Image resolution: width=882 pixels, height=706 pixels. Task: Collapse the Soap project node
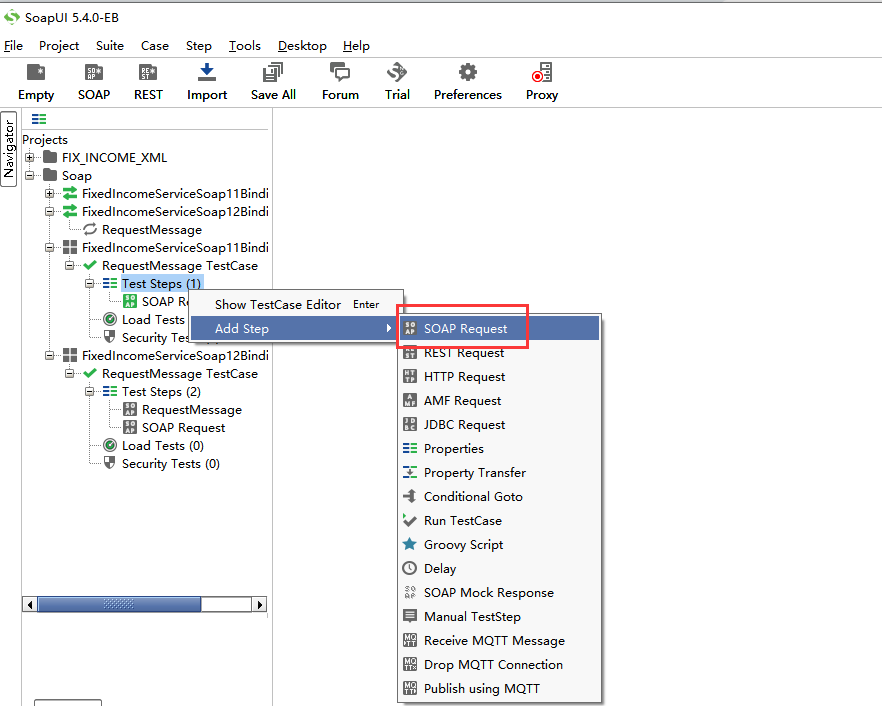tap(30, 176)
